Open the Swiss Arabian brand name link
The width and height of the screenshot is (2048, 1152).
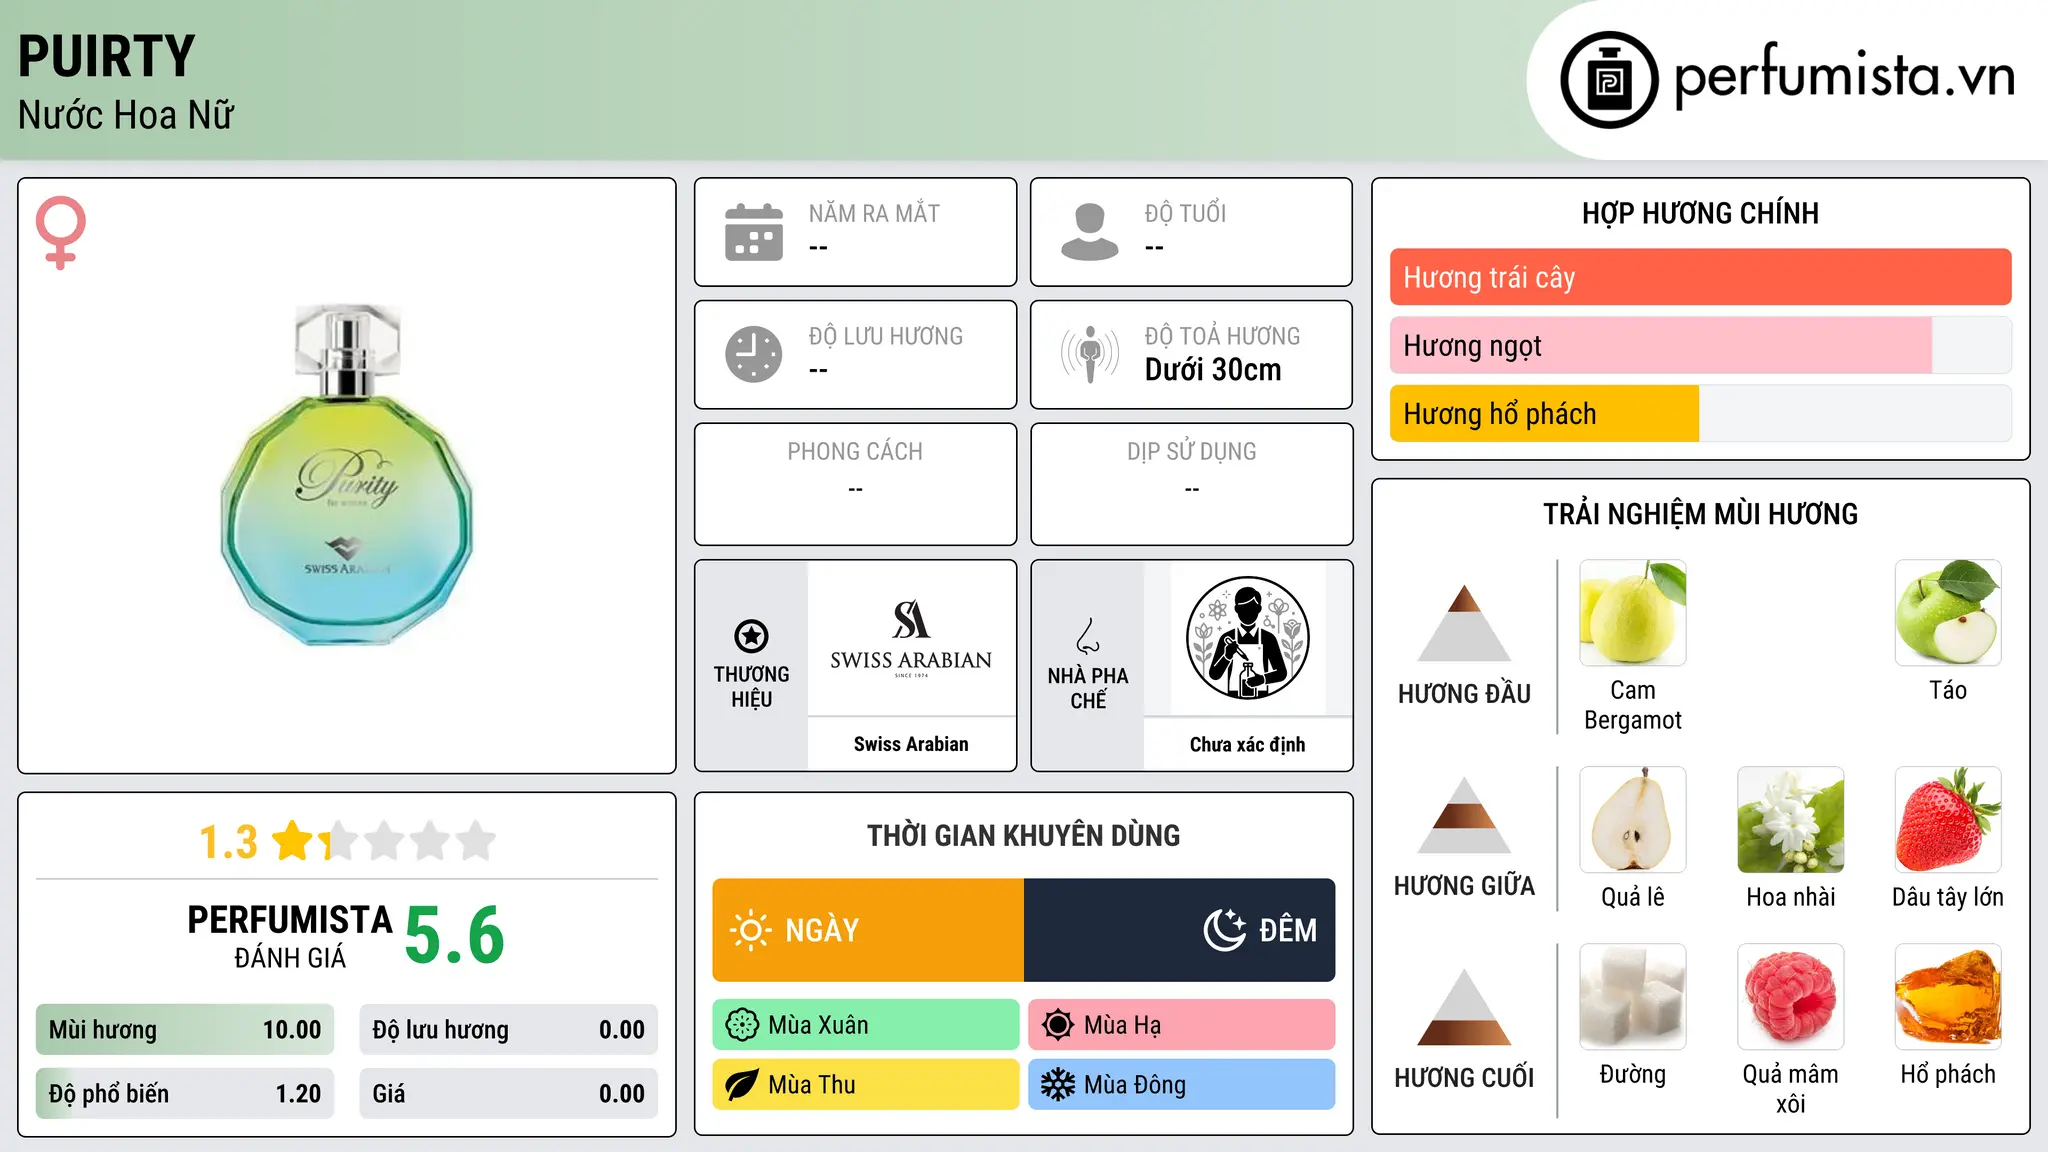(911, 744)
